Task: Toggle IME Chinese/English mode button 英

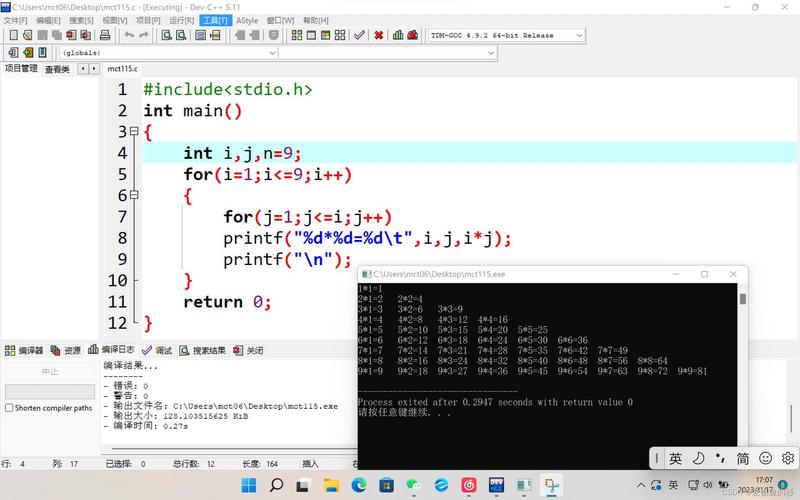Action: (675, 458)
